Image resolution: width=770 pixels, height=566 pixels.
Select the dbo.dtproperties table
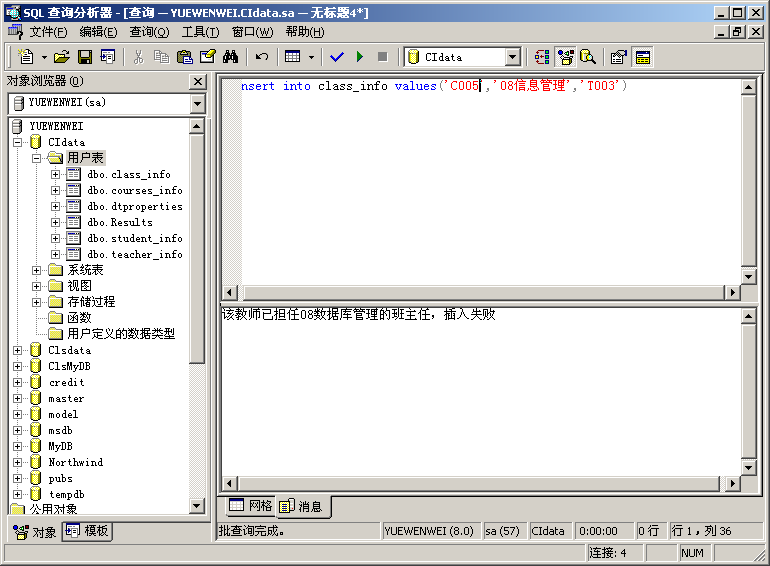[135, 207]
